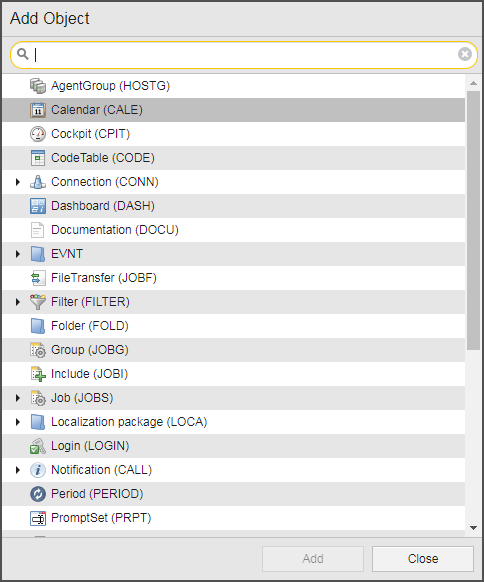Expand the Filter (FILTER) node
The image size is (484, 582).
click(17, 302)
